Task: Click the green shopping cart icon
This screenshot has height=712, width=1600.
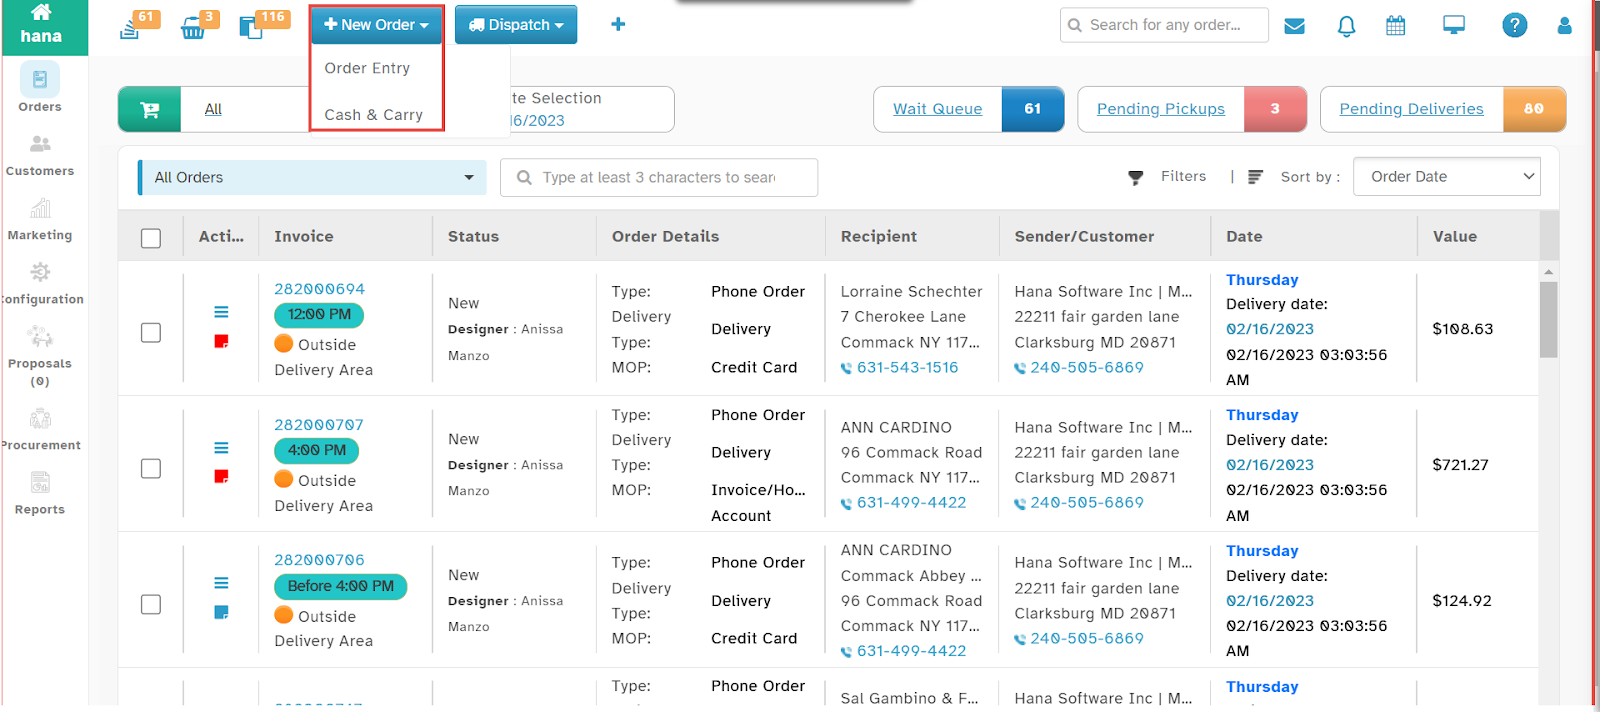Action: pyautogui.click(x=149, y=110)
